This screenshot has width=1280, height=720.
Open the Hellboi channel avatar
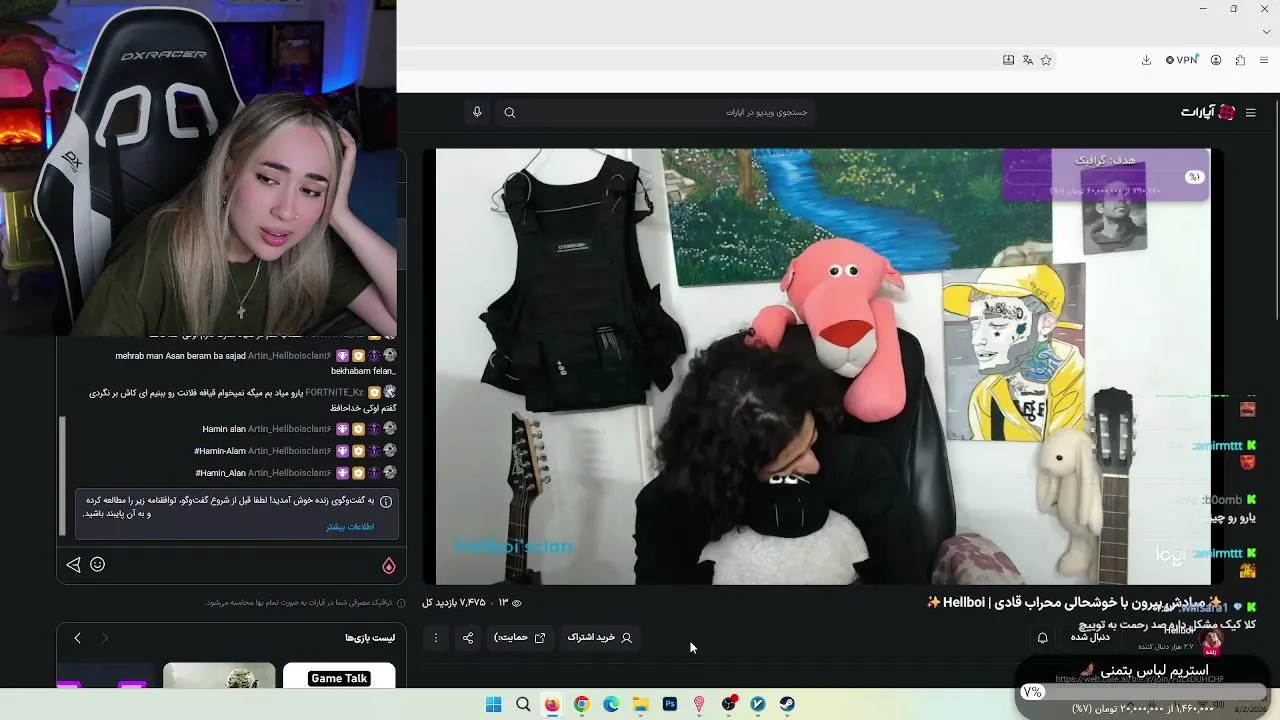(x=1211, y=641)
